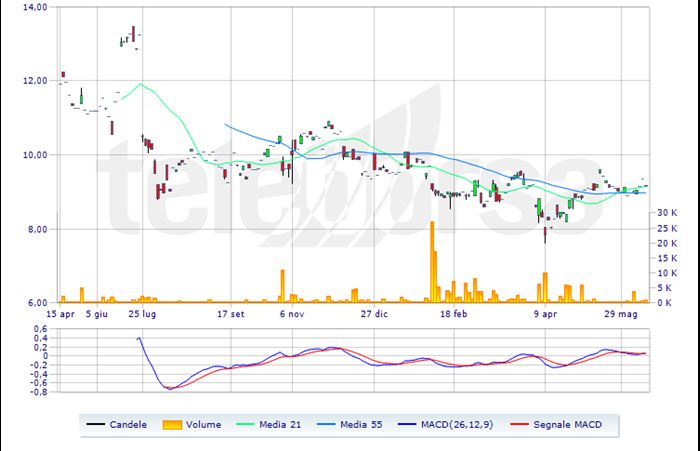Click the volume spike bar above 6 nov
Viewport: 700px width, 451px height.
pyautogui.click(x=282, y=286)
